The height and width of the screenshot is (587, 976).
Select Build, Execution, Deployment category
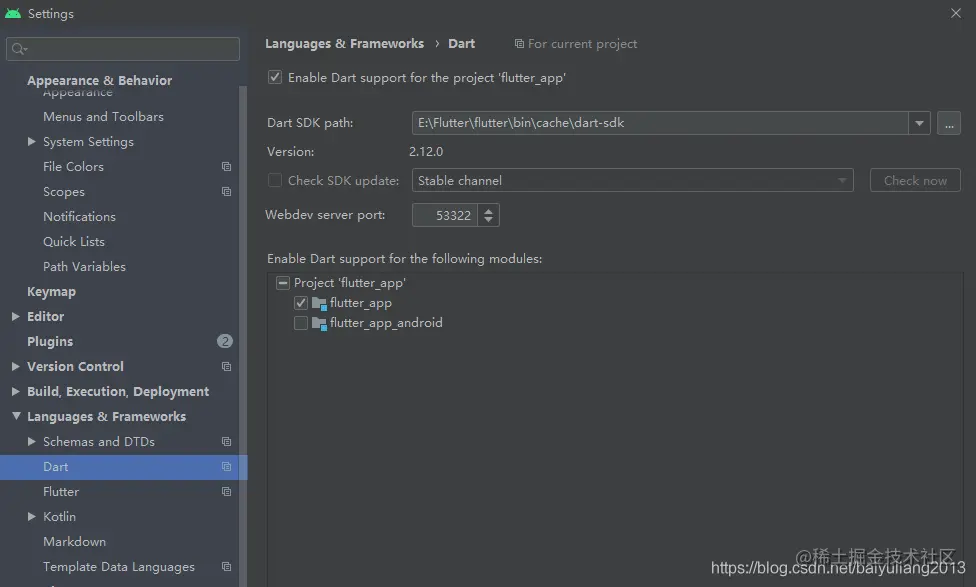(x=118, y=392)
